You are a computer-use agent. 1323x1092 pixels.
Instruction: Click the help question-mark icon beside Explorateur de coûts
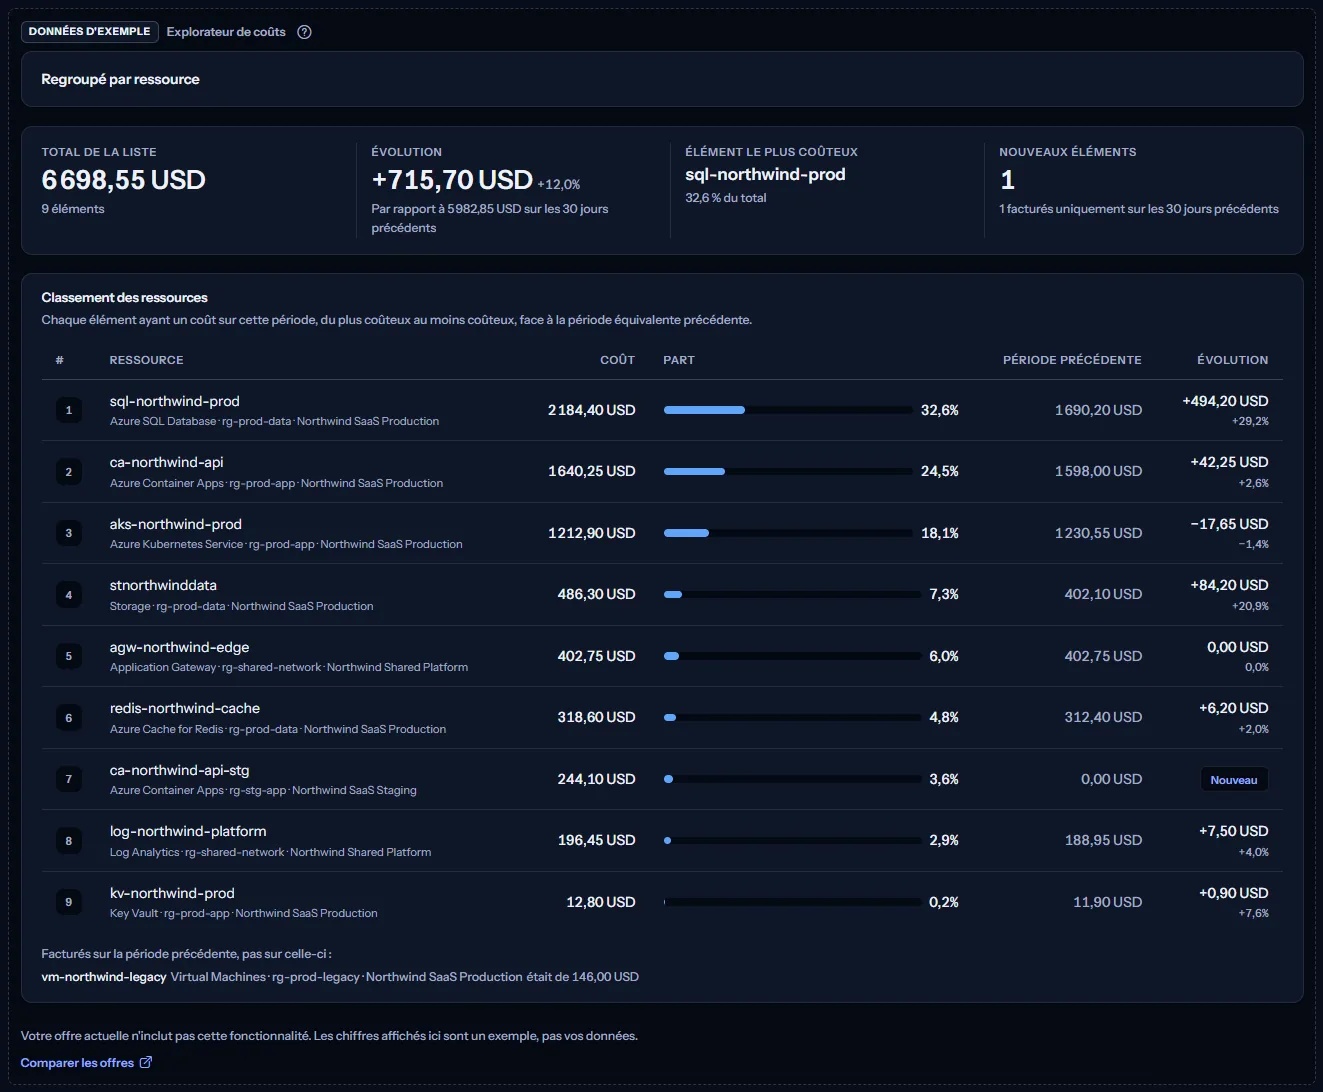[x=305, y=32]
